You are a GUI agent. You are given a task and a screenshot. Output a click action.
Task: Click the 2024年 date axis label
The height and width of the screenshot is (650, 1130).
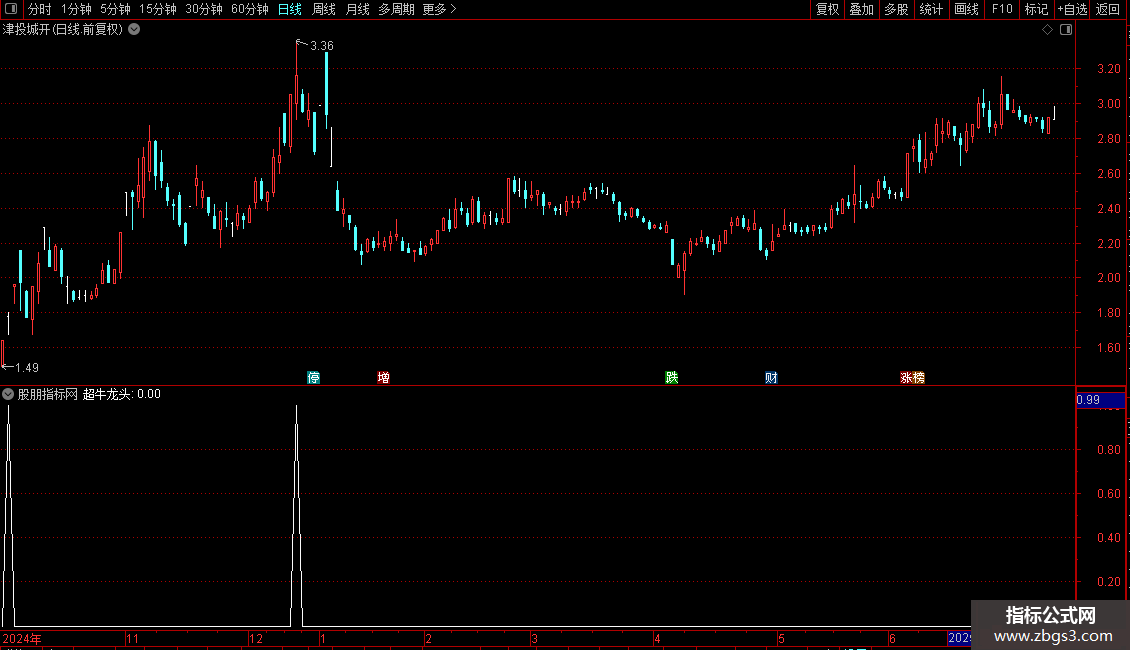tap(22, 638)
